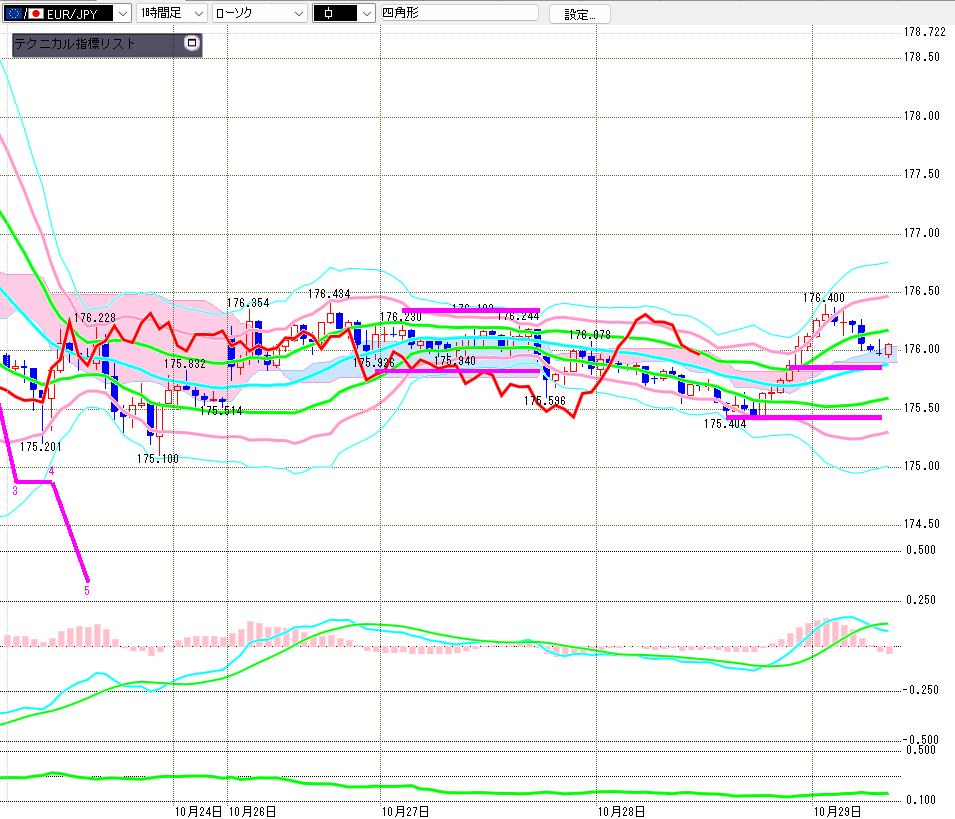
Task: Select the 10月28日 date label
Action: pos(621,811)
